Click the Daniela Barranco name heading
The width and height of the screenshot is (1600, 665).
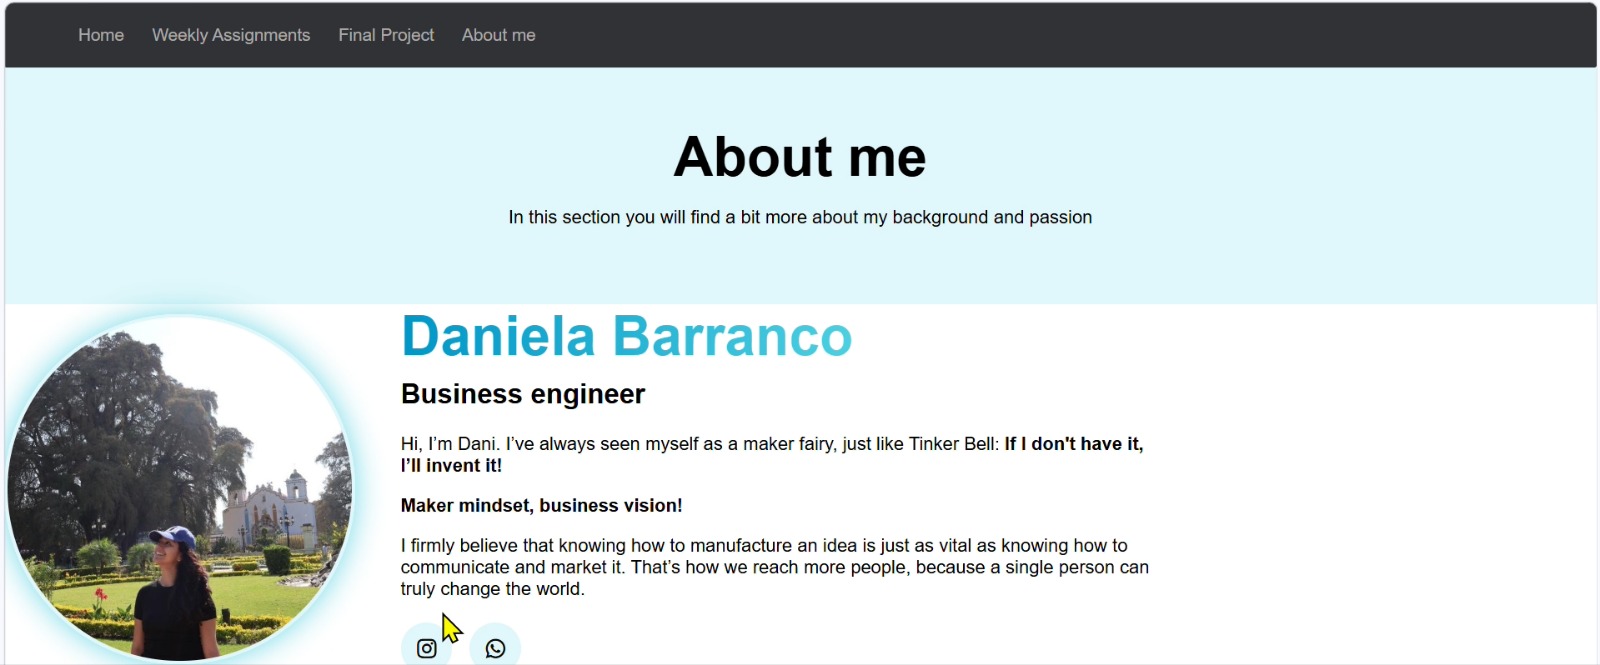(x=626, y=336)
